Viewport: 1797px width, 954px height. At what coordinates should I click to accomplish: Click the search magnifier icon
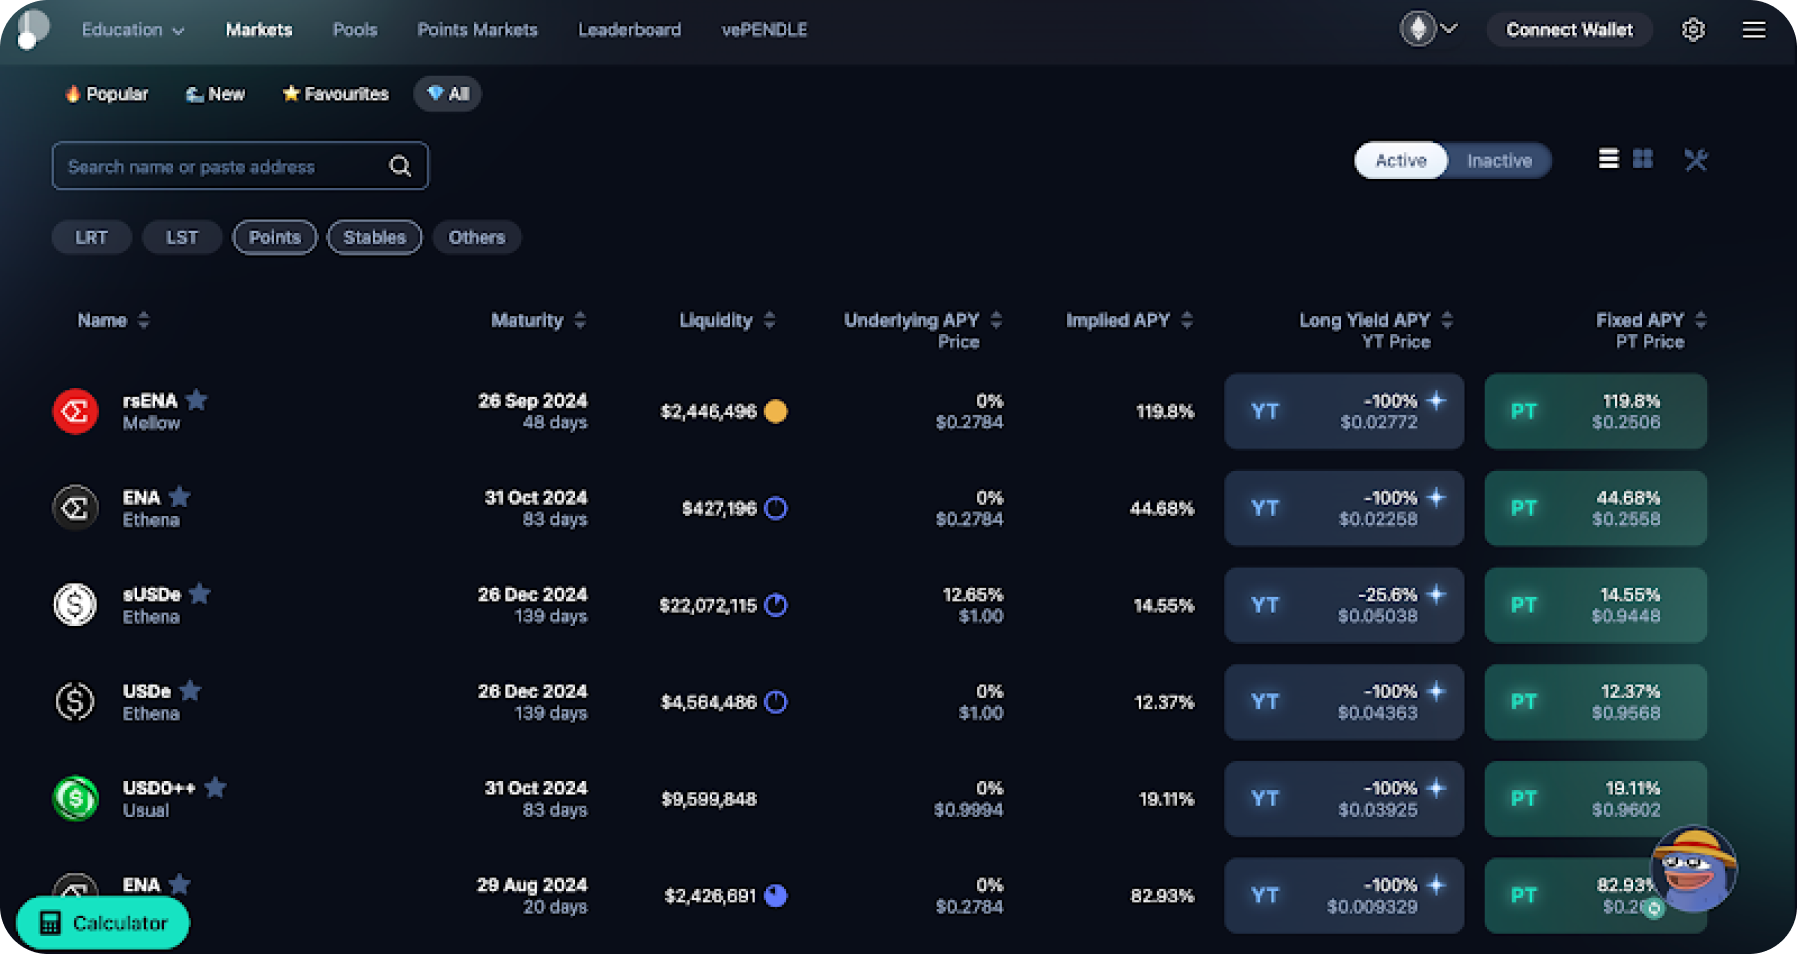[399, 165]
